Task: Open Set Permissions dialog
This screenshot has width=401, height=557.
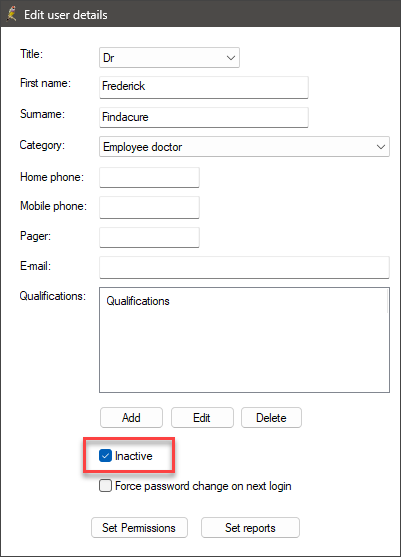Action: point(139,528)
